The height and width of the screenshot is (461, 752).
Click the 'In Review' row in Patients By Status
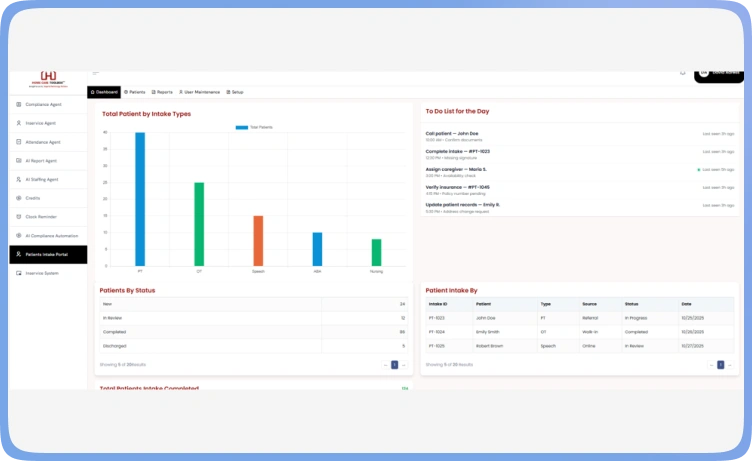[254, 318]
